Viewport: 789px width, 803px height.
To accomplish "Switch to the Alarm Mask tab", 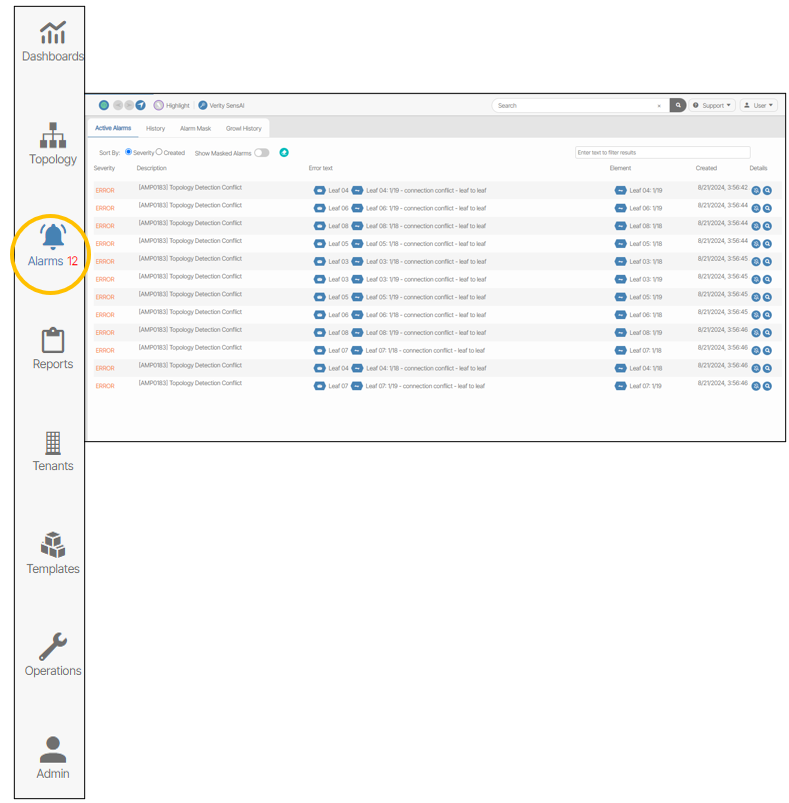I will click(195, 128).
